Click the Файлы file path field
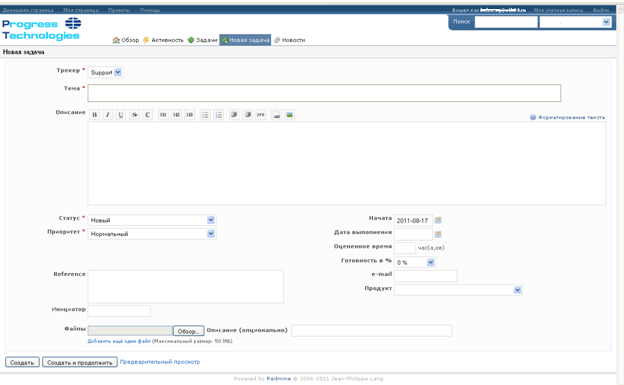Image resolution: width=624 pixels, height=385 pixels. (x=130, y=331)
